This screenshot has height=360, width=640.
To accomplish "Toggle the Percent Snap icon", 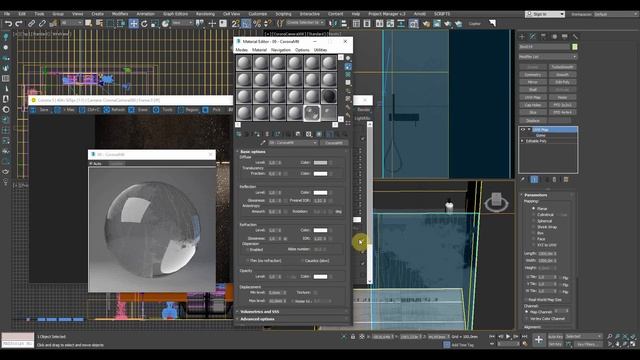I will coord(257,24).
